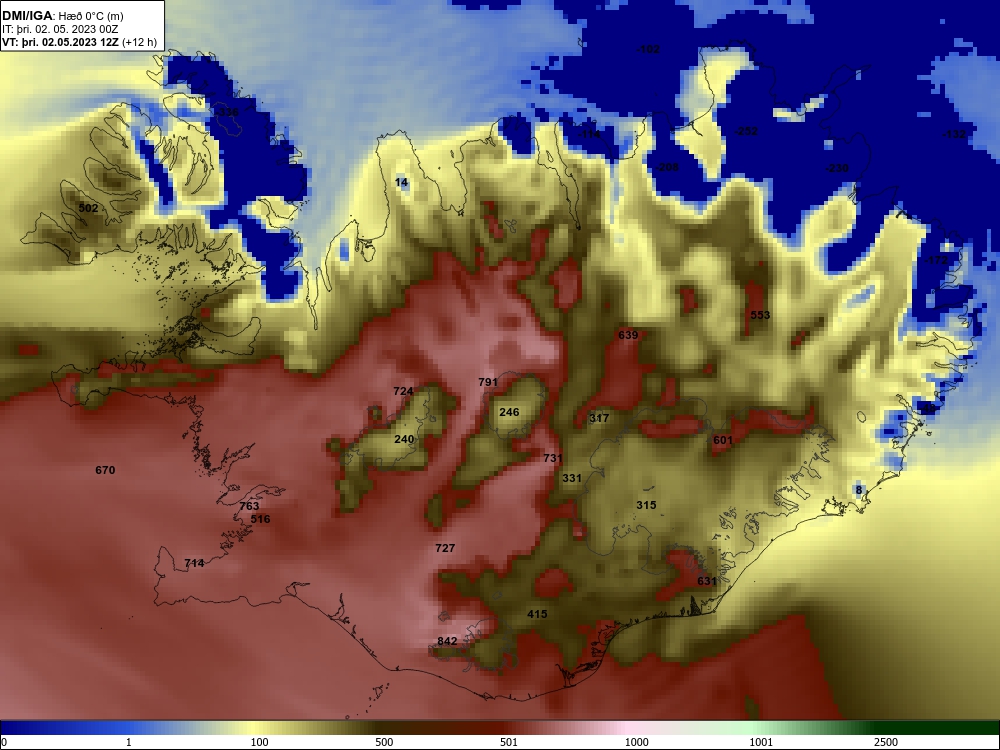This screenshot has width=1000, height=750.
Task: Click the map value 724
Action: pyautogui.click(x=403, y=392)
